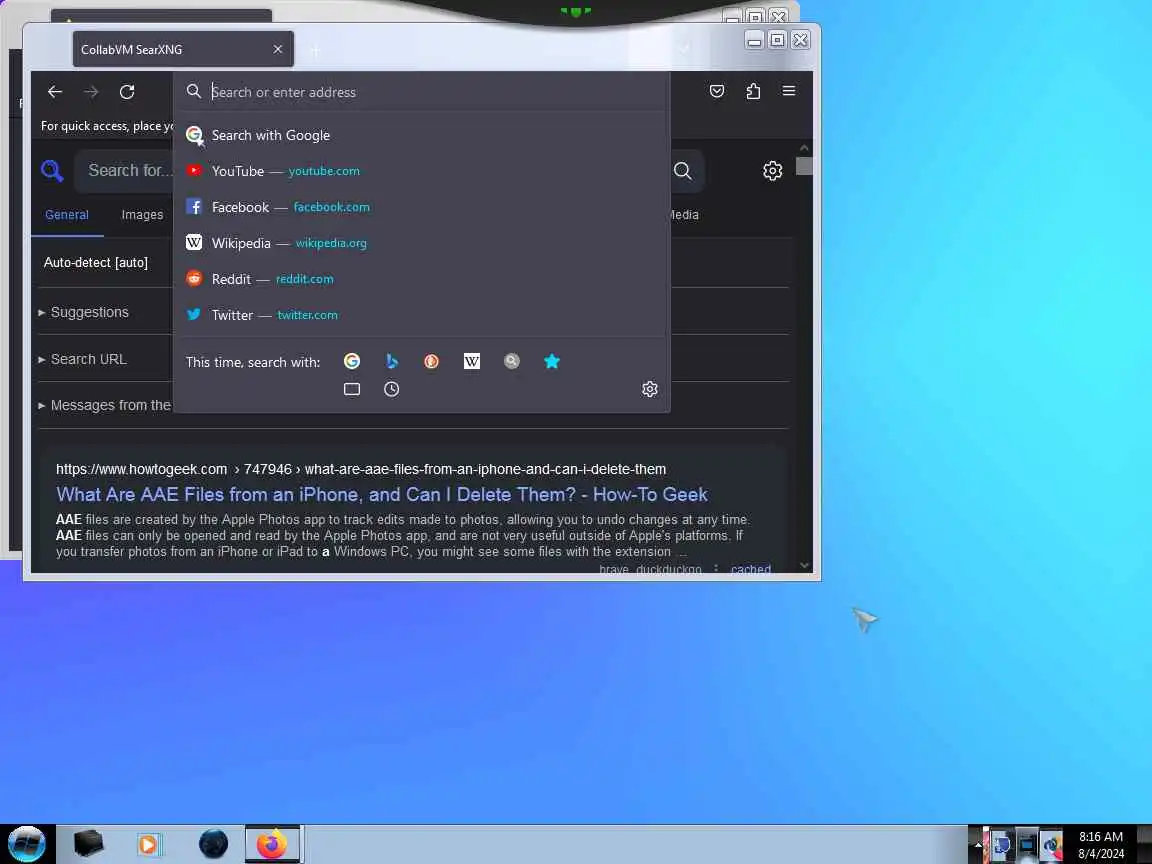Open the Auto-detect language dropdown
The width and height of the screenshot is (1152, 864).
96,262
